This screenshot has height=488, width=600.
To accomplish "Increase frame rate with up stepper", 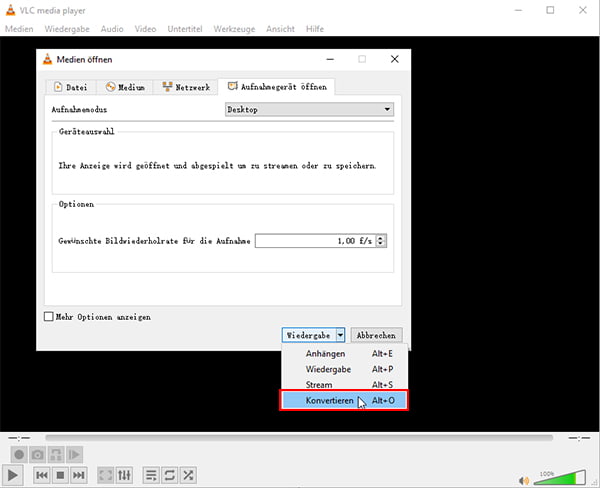I will tap(380, 238).
